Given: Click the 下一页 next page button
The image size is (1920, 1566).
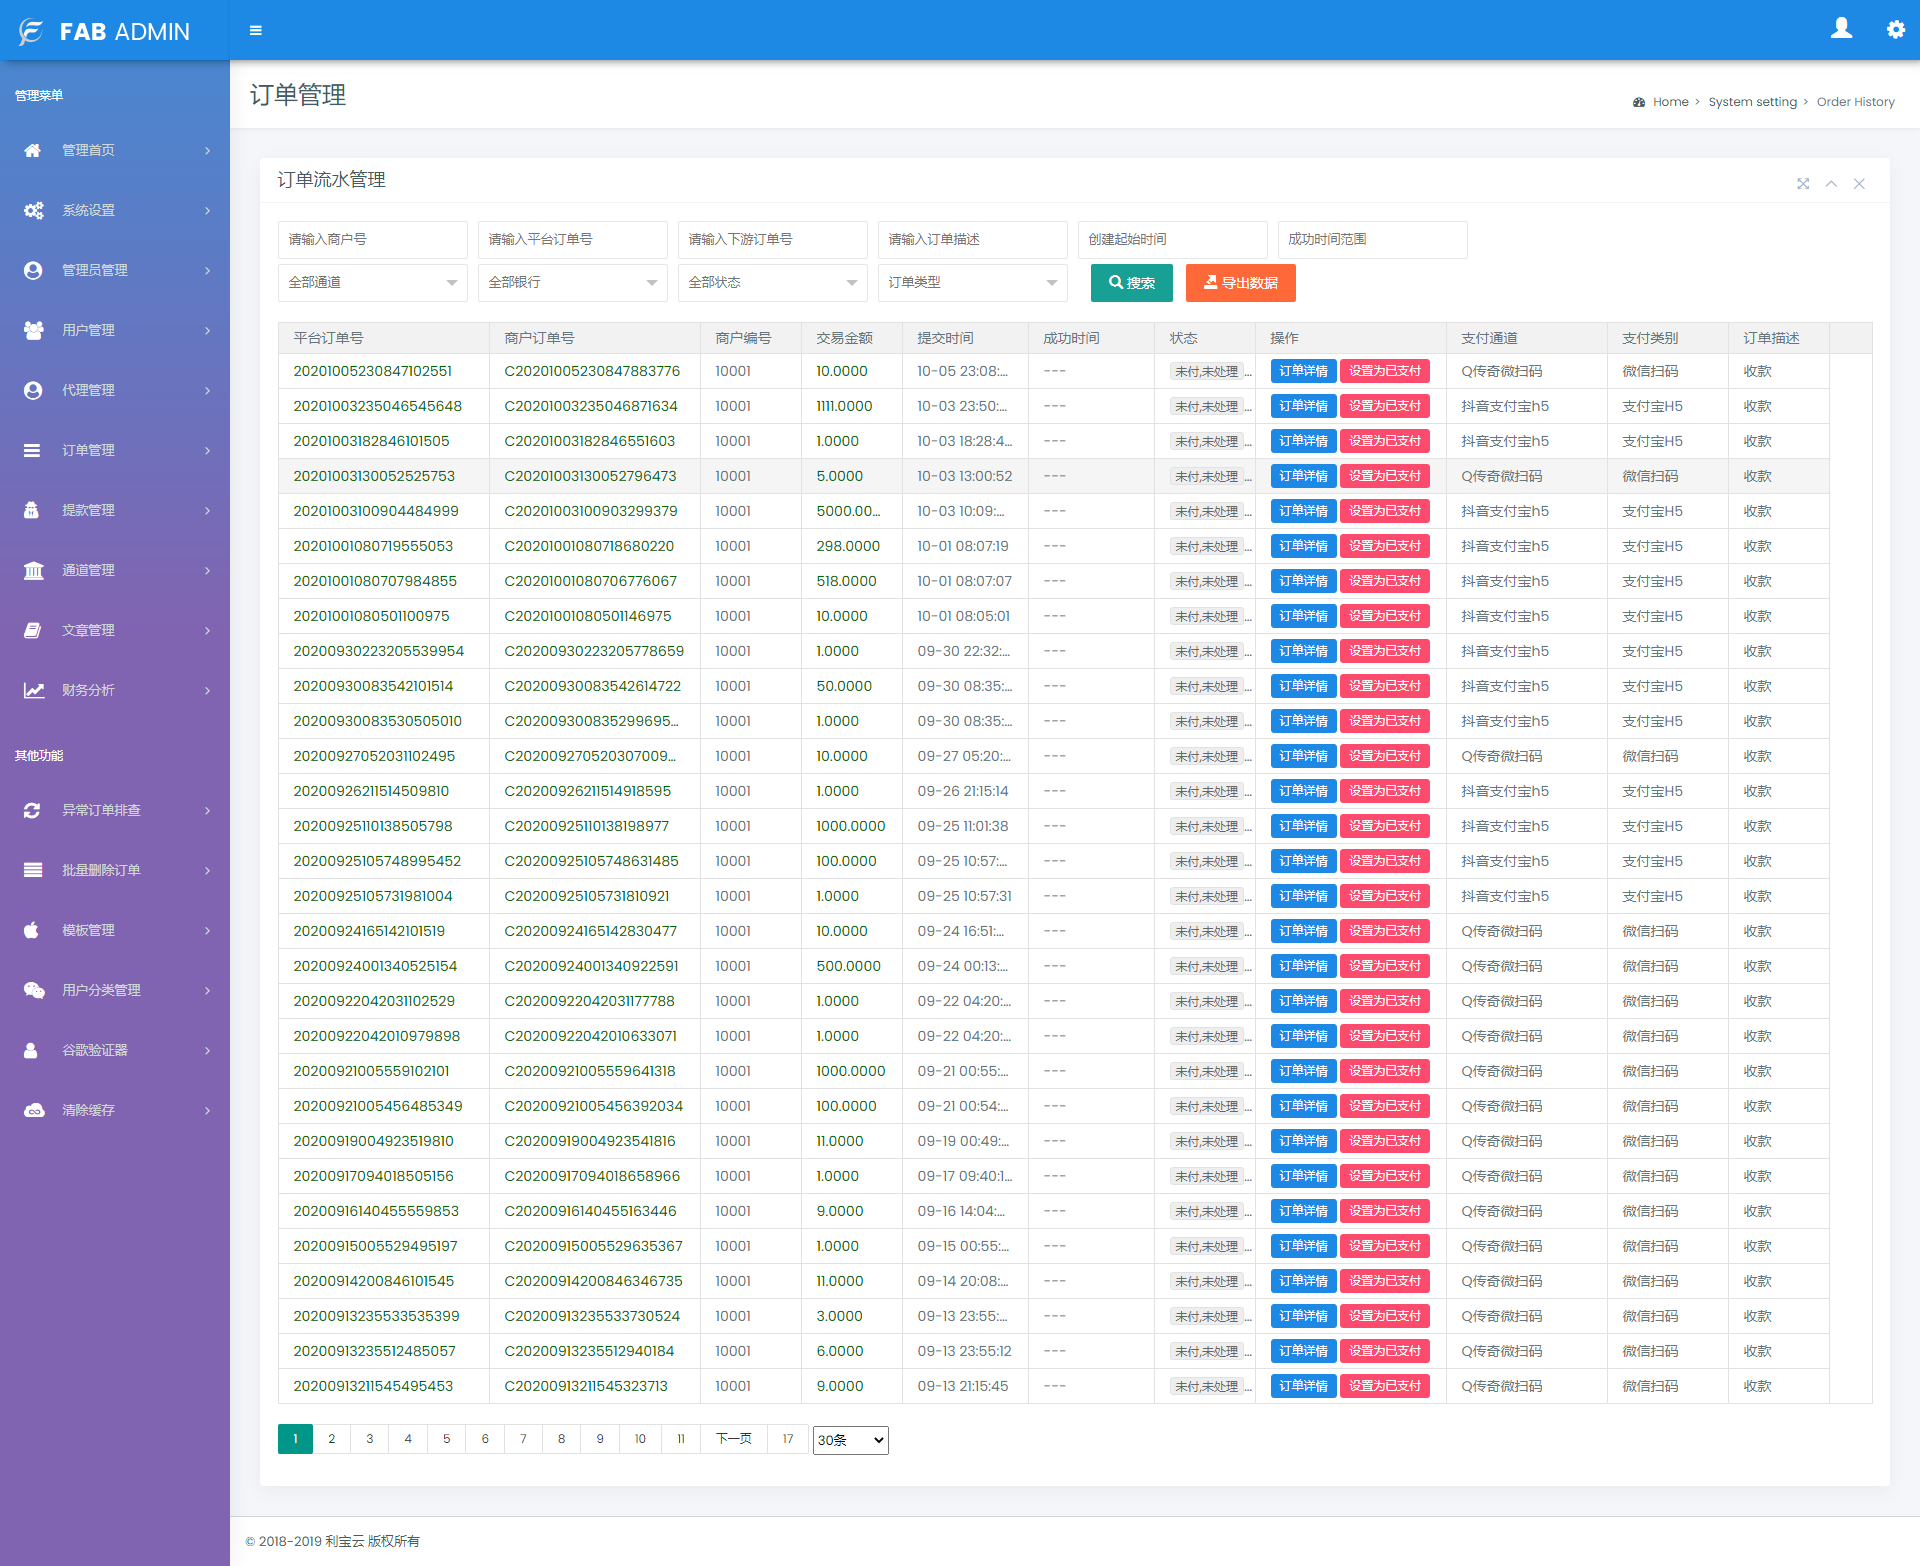Looking at the screenshot, I should coord(733,1439).
